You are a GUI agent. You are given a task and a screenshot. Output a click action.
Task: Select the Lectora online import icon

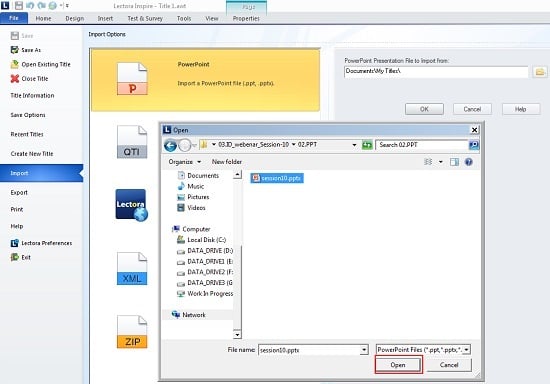132,205
